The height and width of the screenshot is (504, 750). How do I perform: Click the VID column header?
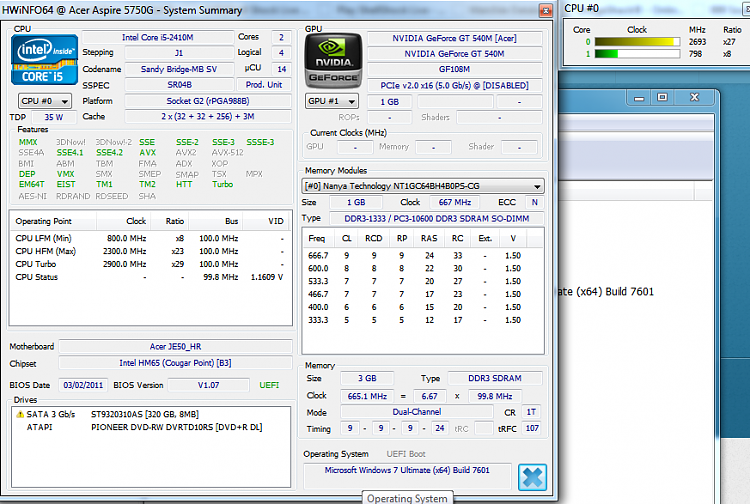266,221
